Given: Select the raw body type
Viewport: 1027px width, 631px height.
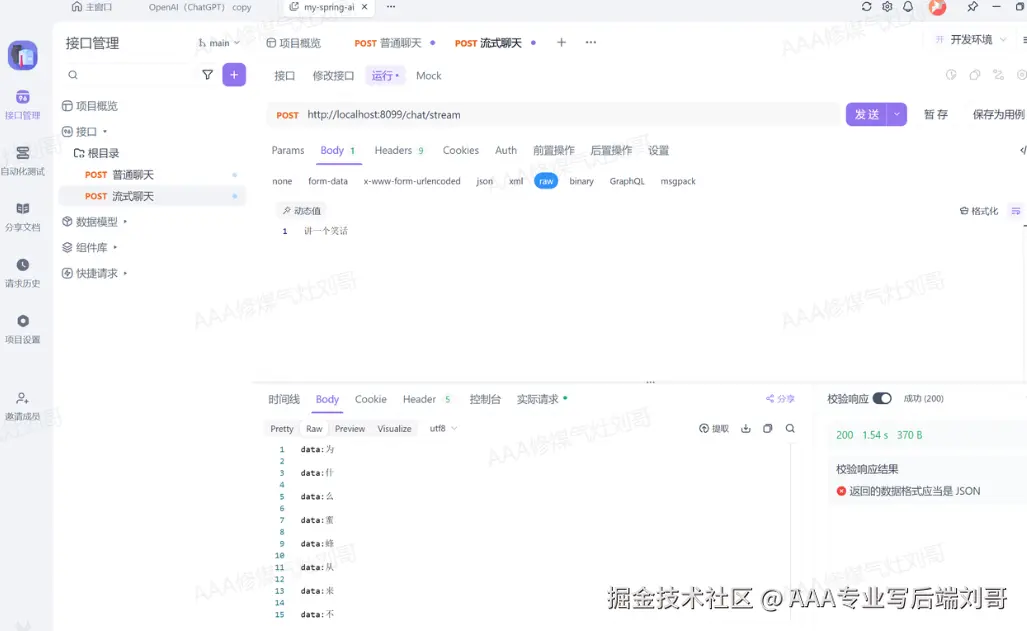Looking at the screenshot, I should click(546, 181).
